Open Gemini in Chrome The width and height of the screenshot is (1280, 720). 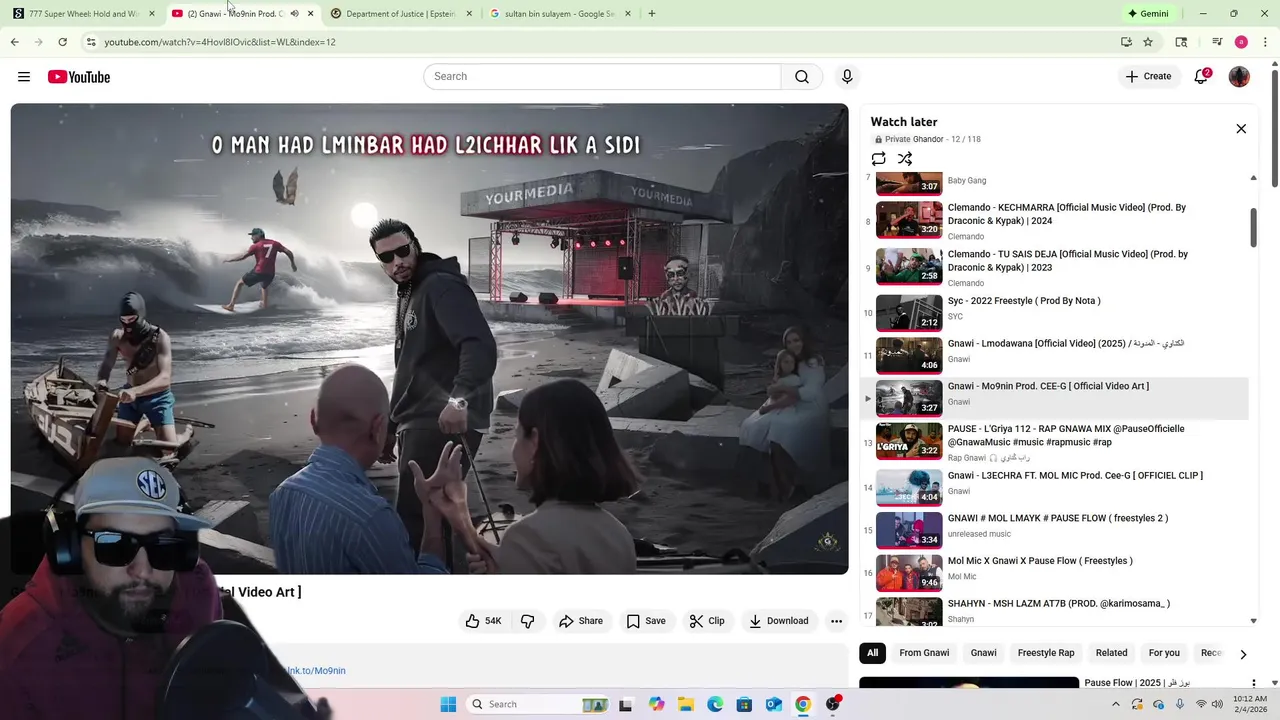coord(1148,14)
